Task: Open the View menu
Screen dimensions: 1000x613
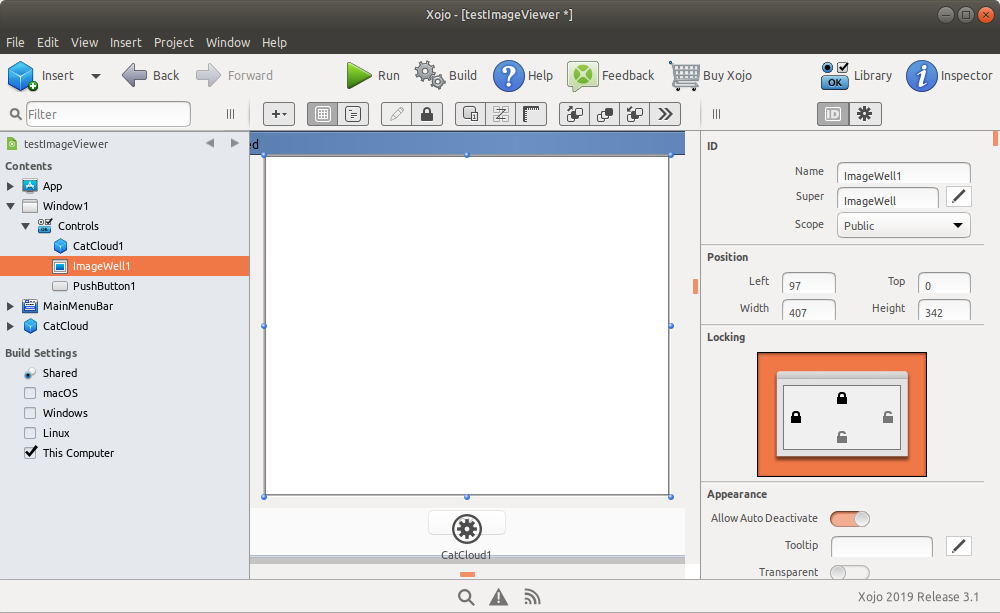Action: (84, 42)
